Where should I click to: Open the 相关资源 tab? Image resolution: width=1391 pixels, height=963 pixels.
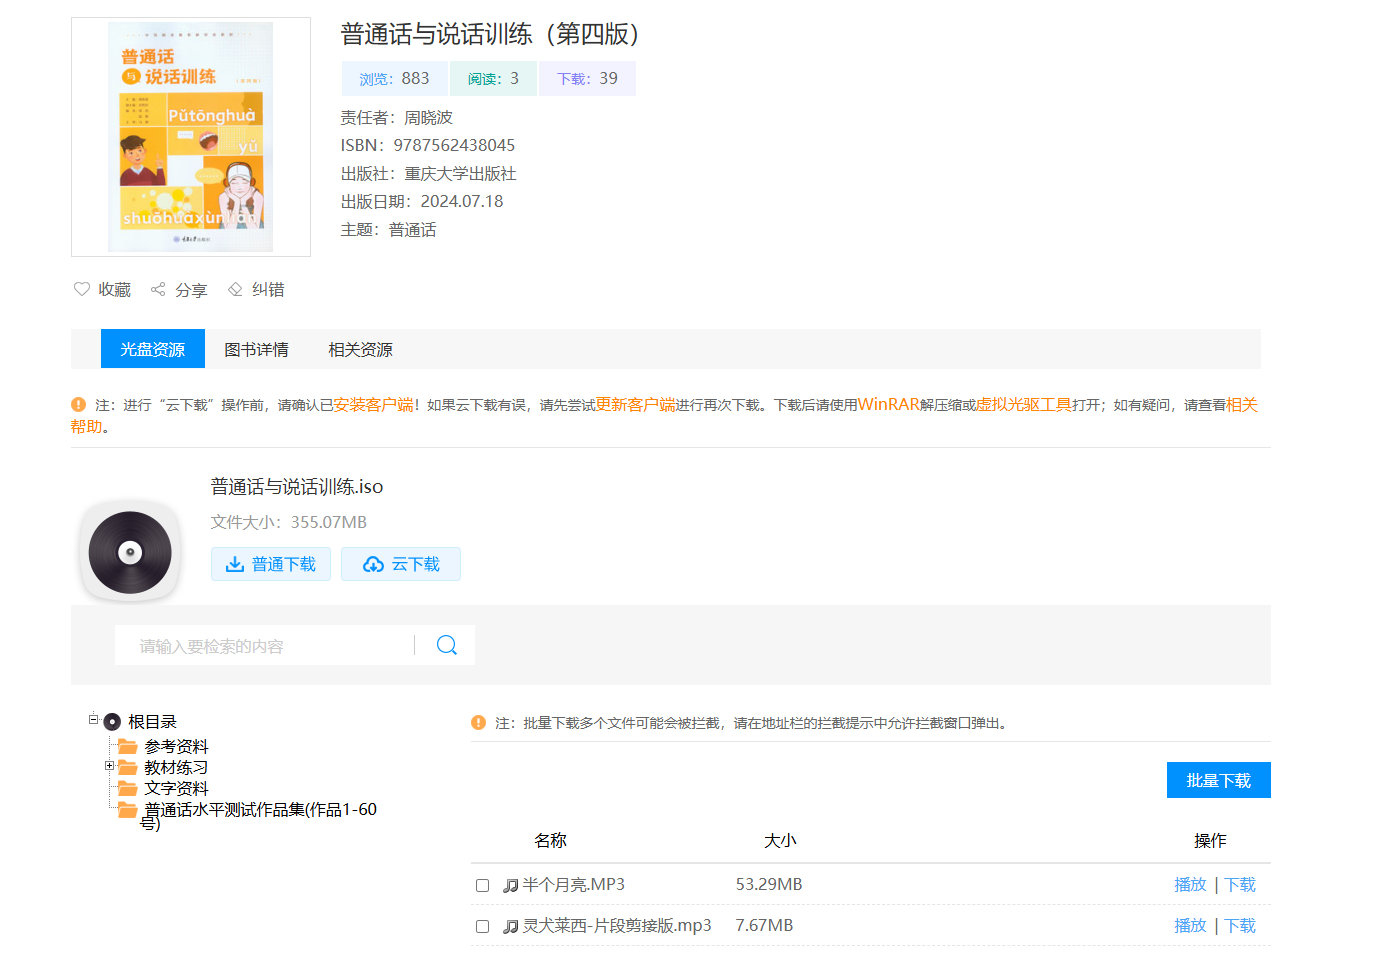coord(360,349)
